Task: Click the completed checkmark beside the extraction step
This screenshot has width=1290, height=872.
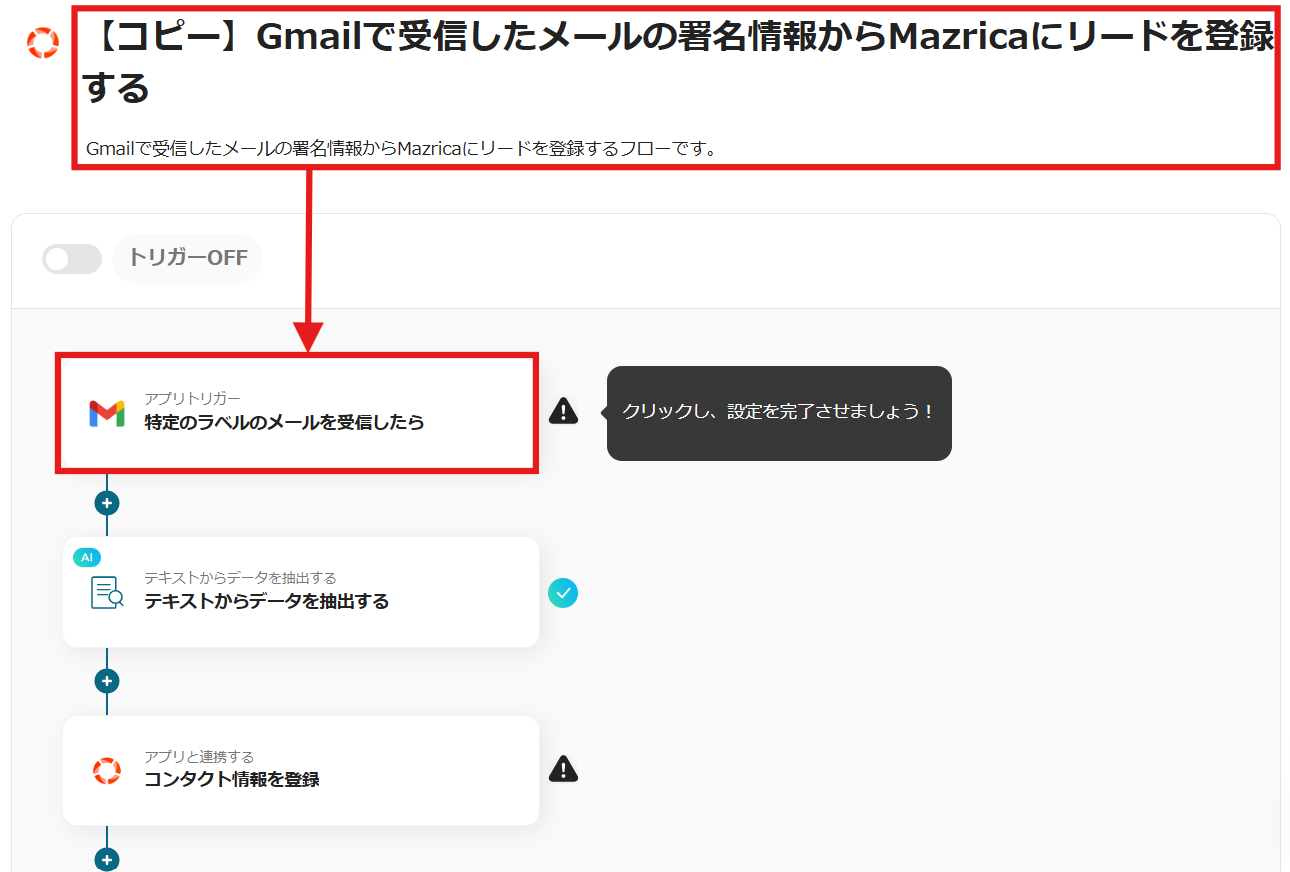Action: (563, 593)
